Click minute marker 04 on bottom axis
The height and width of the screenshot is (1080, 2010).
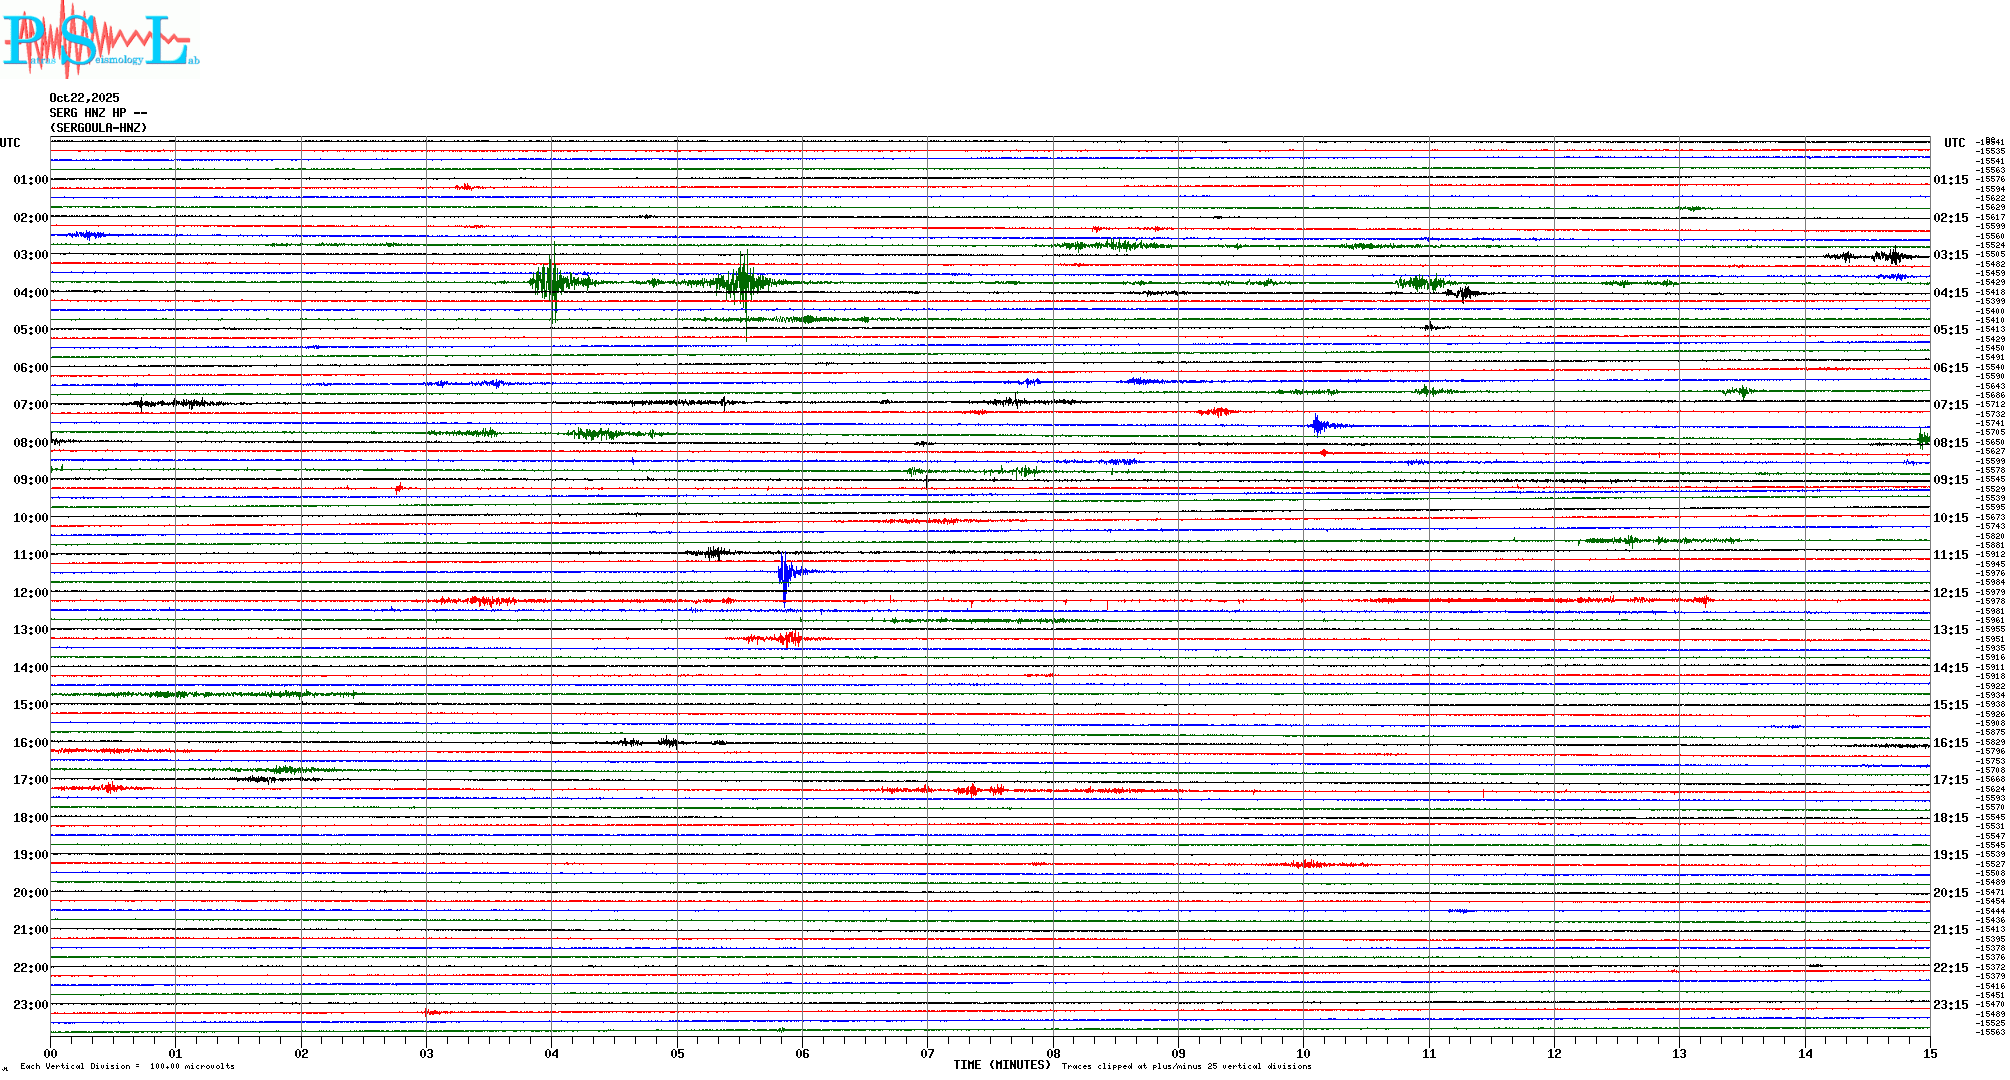click(552, 1053)
